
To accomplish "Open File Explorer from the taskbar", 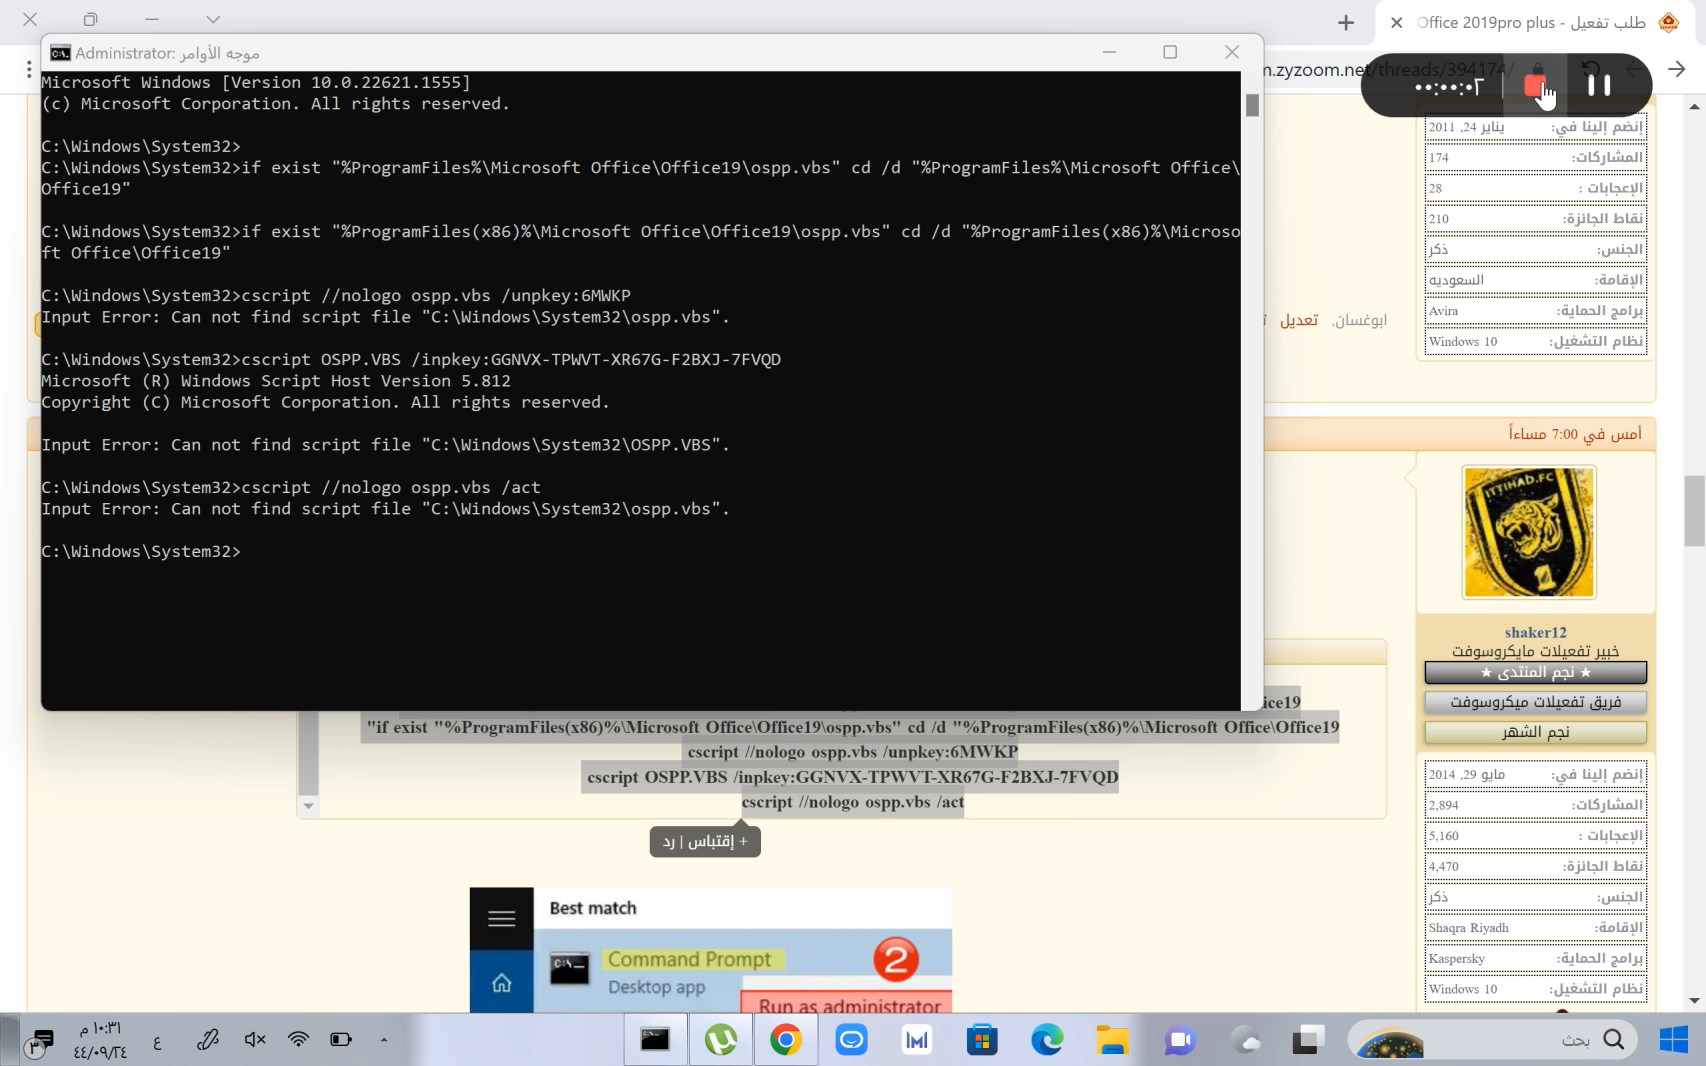I will coord(1112,1040).
